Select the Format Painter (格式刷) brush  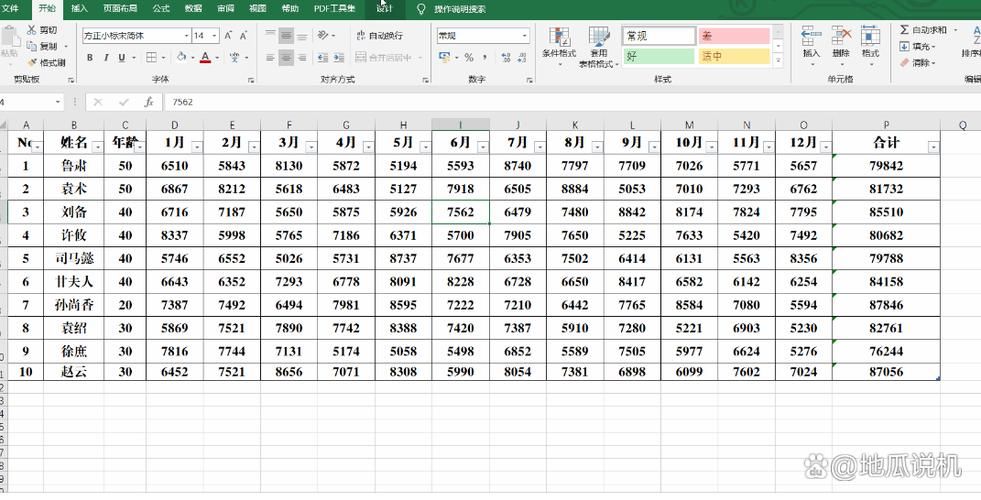pyautogui.click(x=32, y=63)
